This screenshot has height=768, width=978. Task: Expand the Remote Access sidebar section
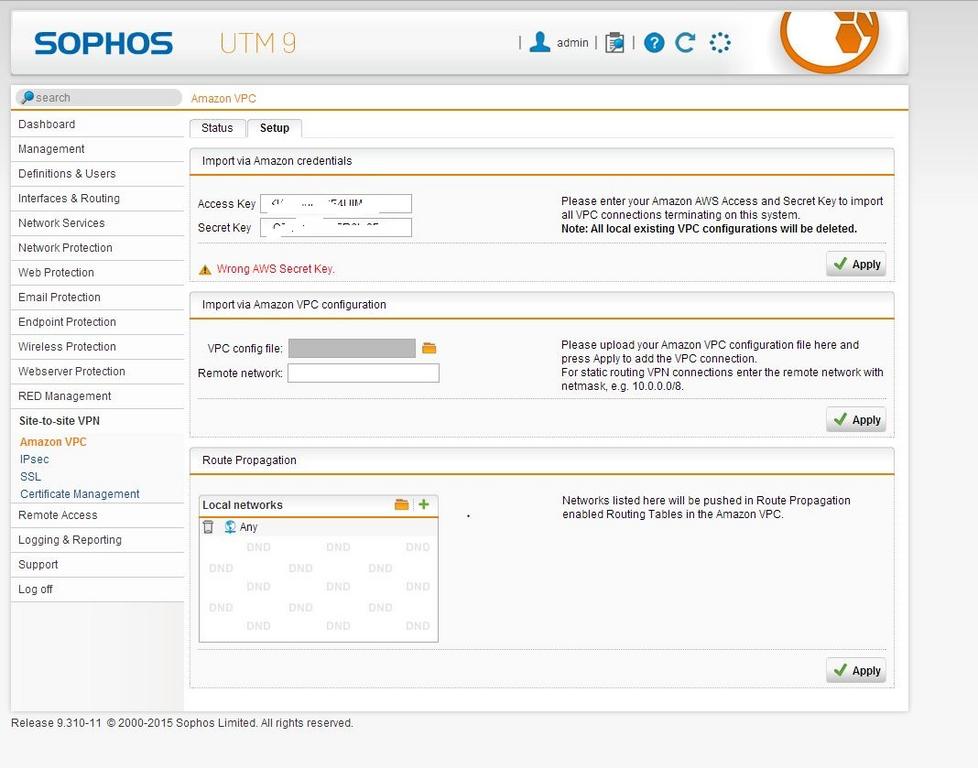(x=58, y=515)
